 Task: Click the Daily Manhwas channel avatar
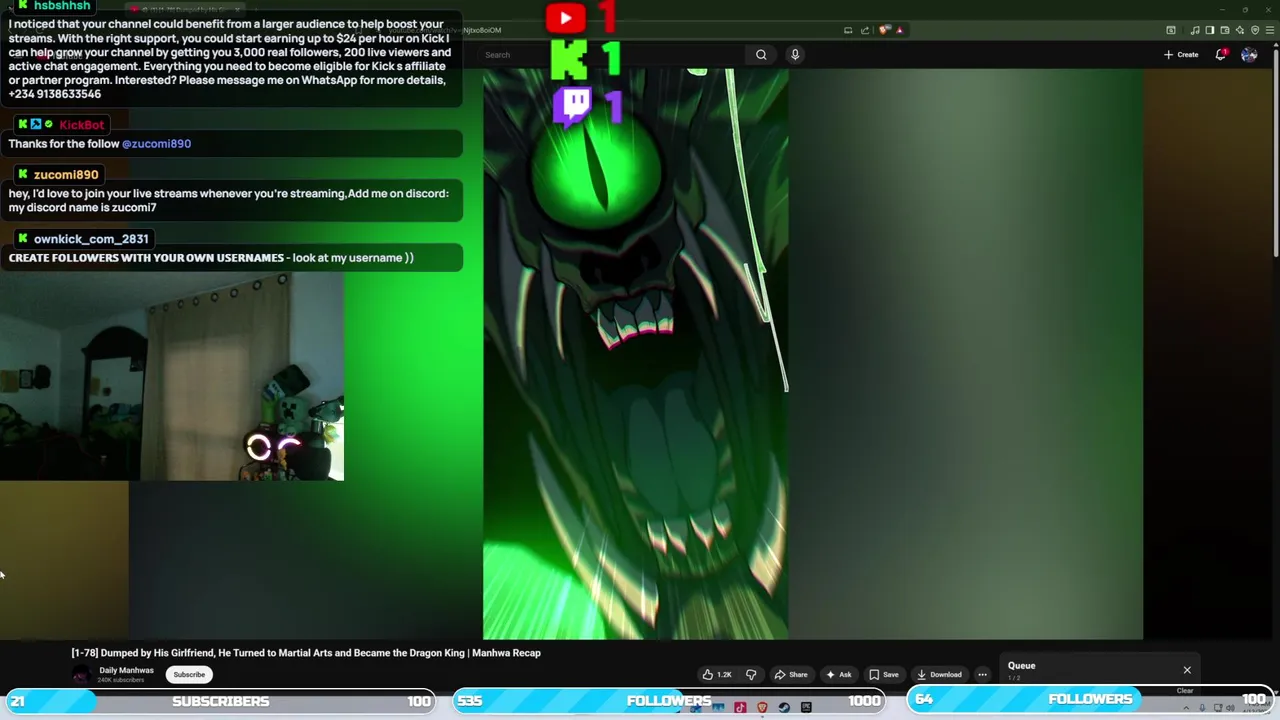coord(81,675)
